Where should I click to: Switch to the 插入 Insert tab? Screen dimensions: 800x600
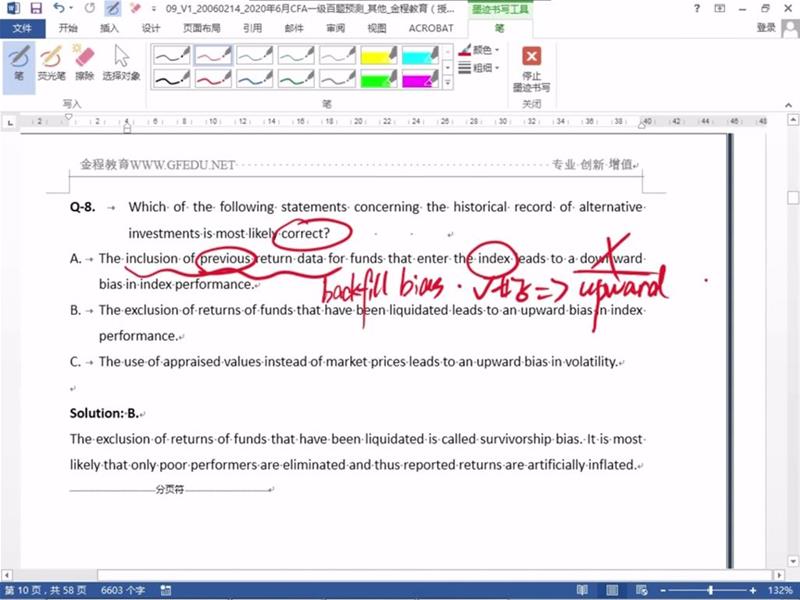(109, 28)
